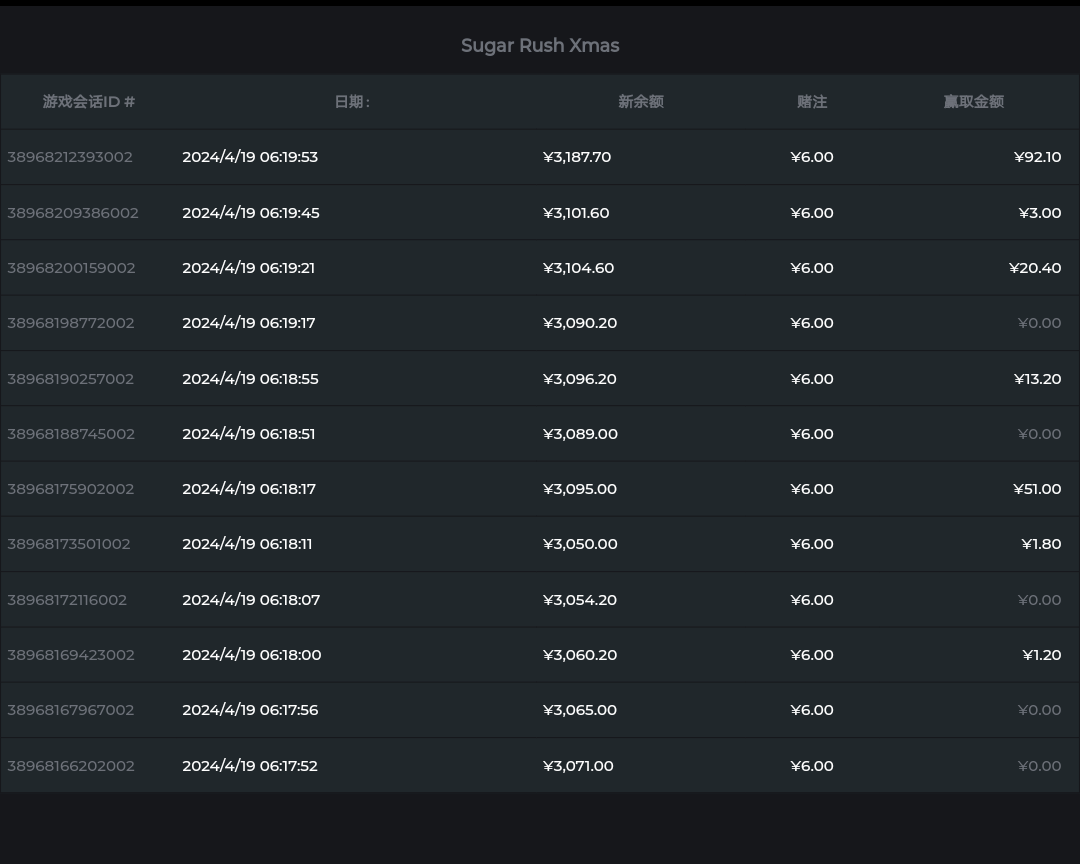Viewport: 1080px width, 864px height.
Task: Select date 2024/4/19 06:18:11
Action: pyautogui.click(x=247, y=544)
